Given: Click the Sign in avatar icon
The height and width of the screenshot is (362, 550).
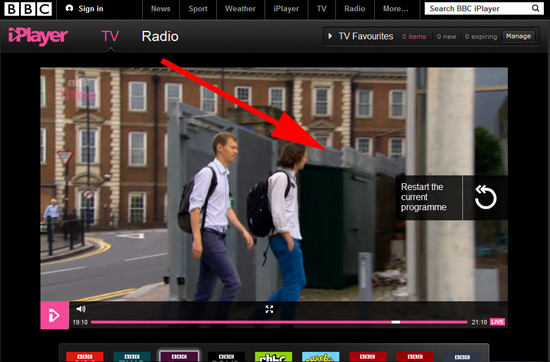Looking at the screenshot, I should click(69, 8).
